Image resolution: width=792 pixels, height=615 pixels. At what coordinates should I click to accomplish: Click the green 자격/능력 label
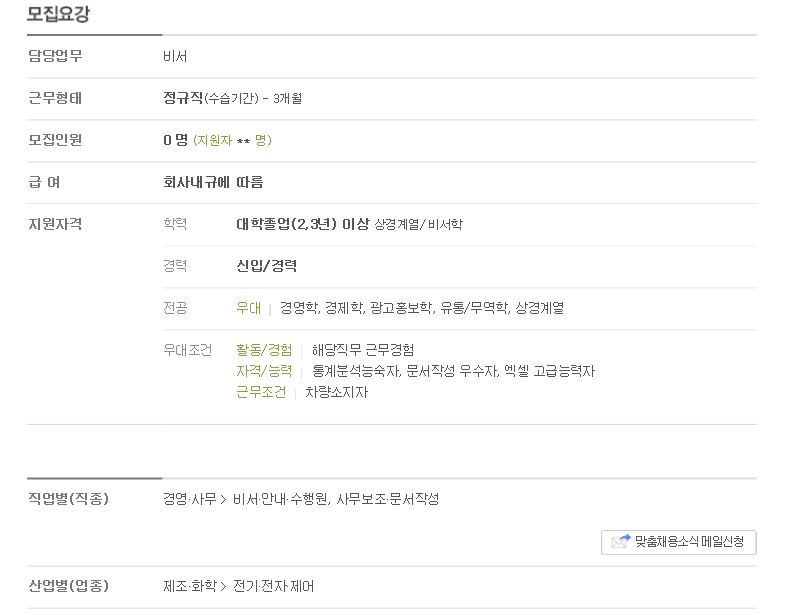264,371
